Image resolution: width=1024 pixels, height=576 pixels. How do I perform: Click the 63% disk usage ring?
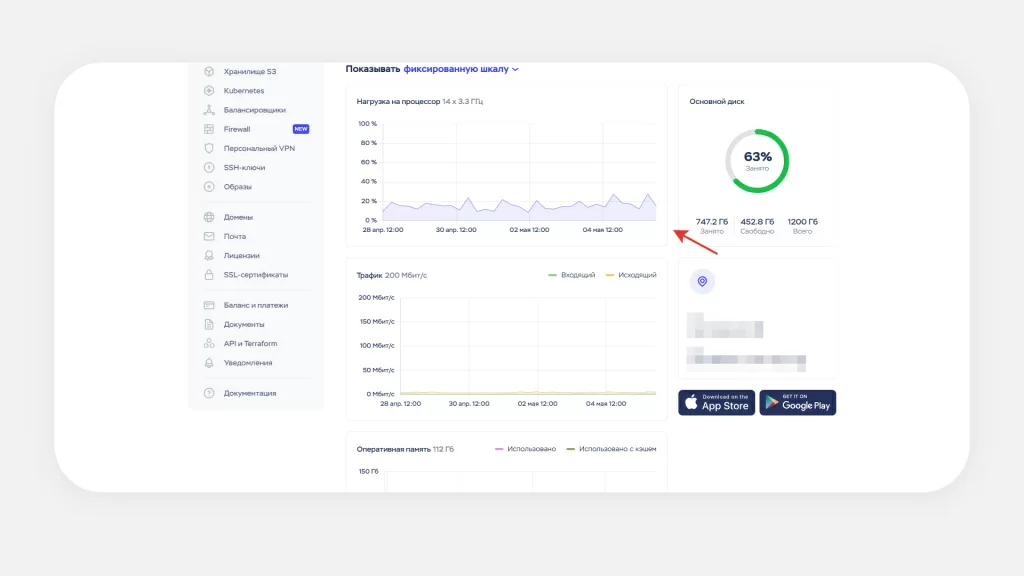click(757, 160)
